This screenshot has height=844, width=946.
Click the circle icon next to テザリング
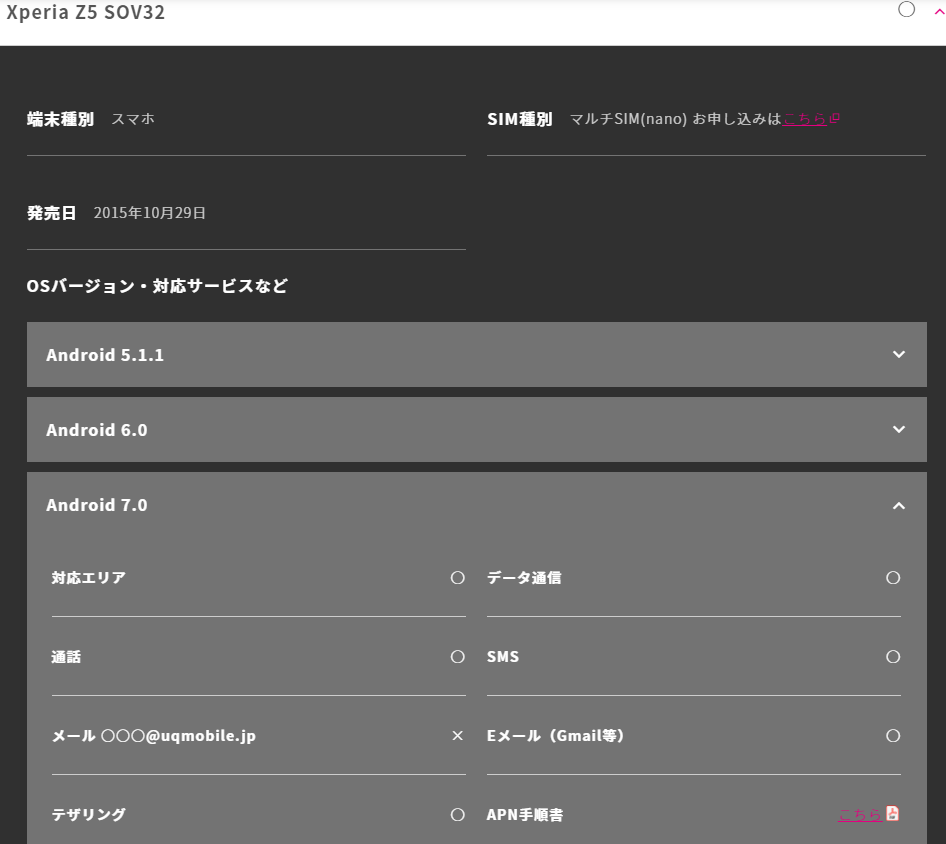point(458,815)
